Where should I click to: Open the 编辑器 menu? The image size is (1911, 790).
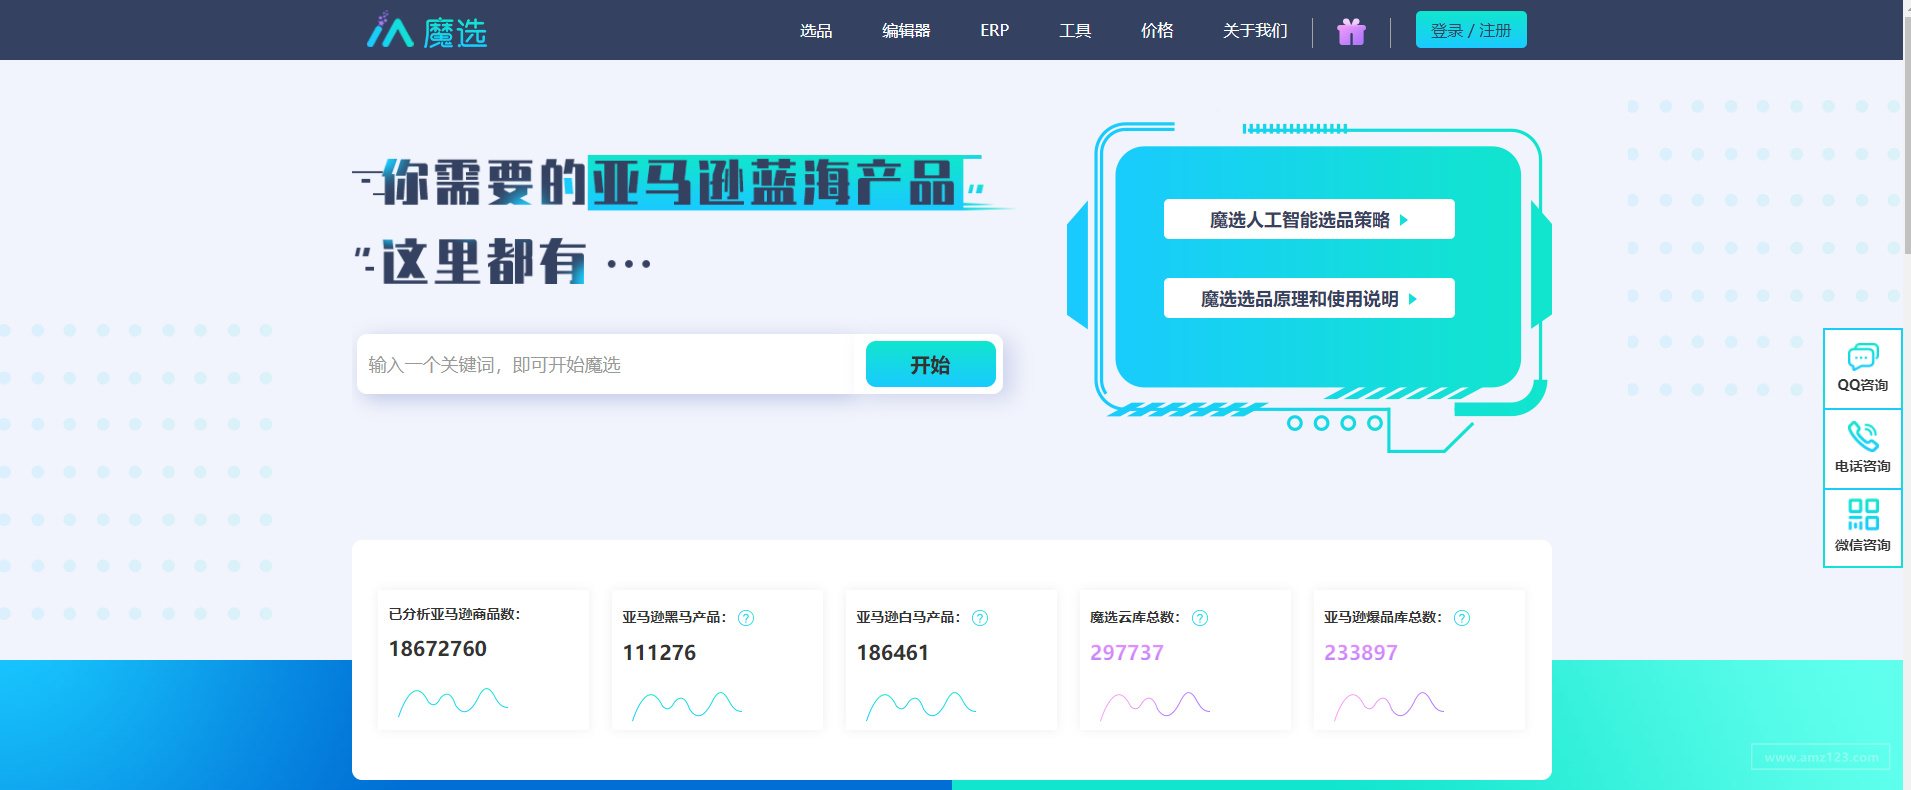click(x=906, y=31)
